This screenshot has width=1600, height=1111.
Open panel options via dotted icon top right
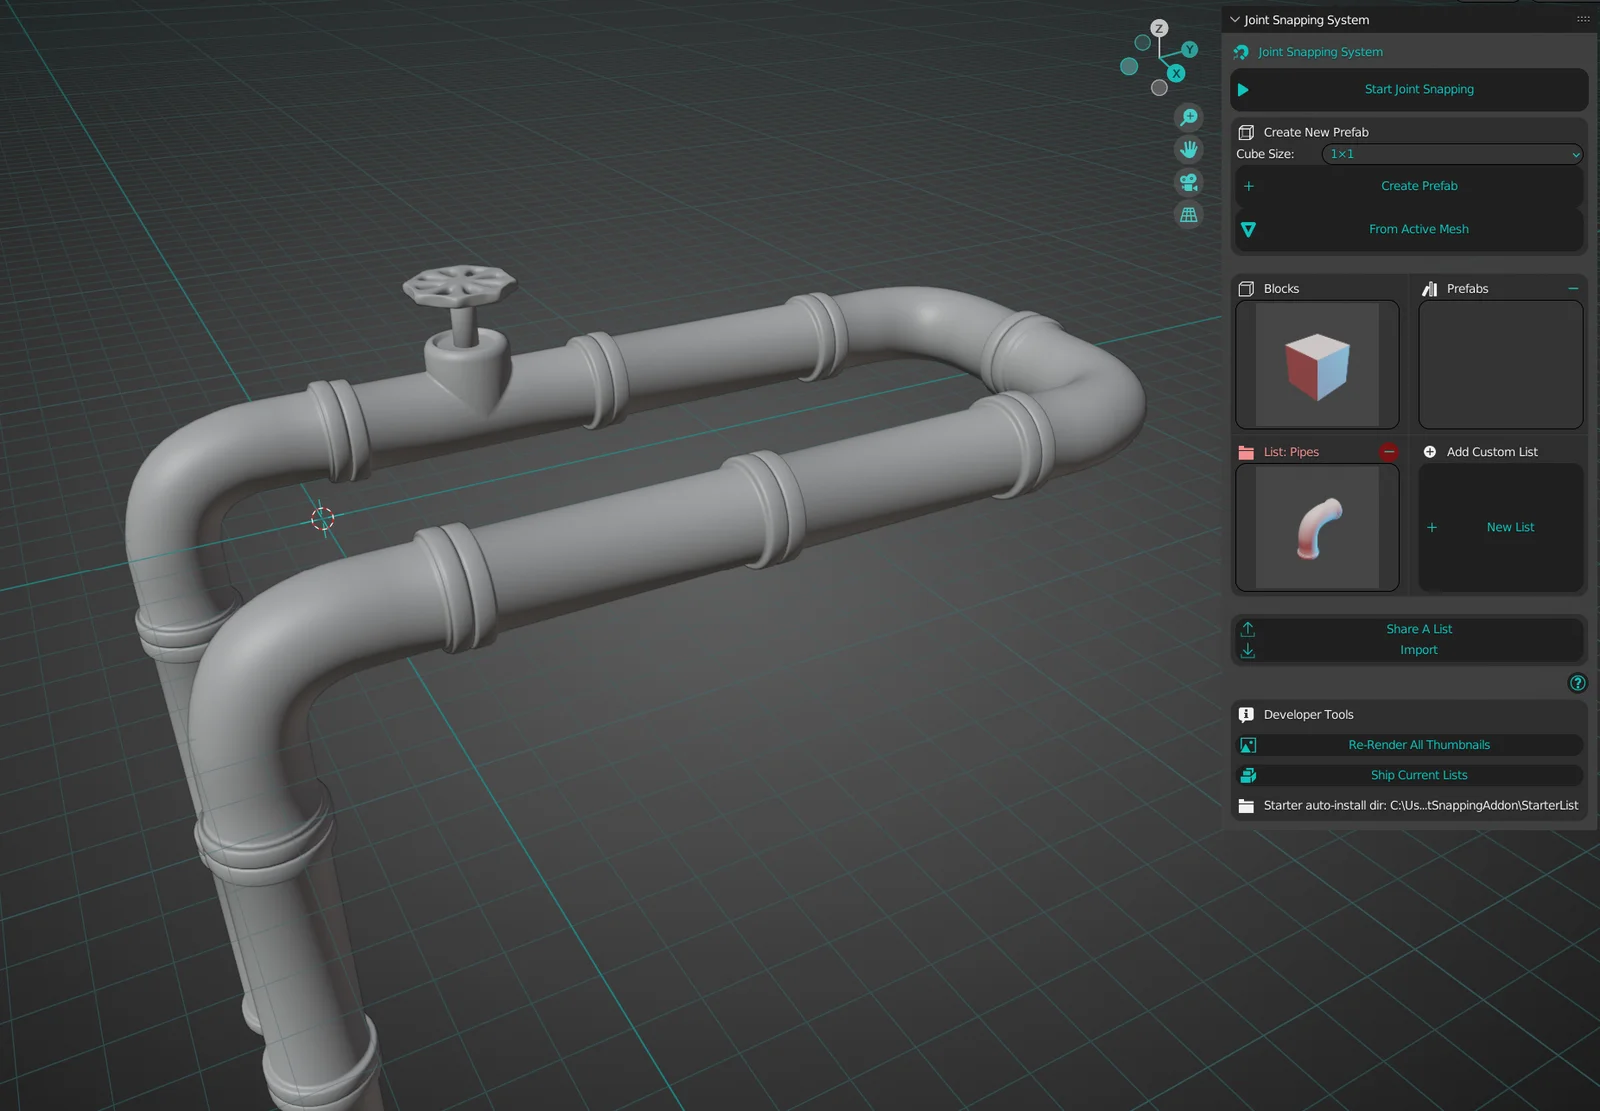click(x=1582, y=19)
